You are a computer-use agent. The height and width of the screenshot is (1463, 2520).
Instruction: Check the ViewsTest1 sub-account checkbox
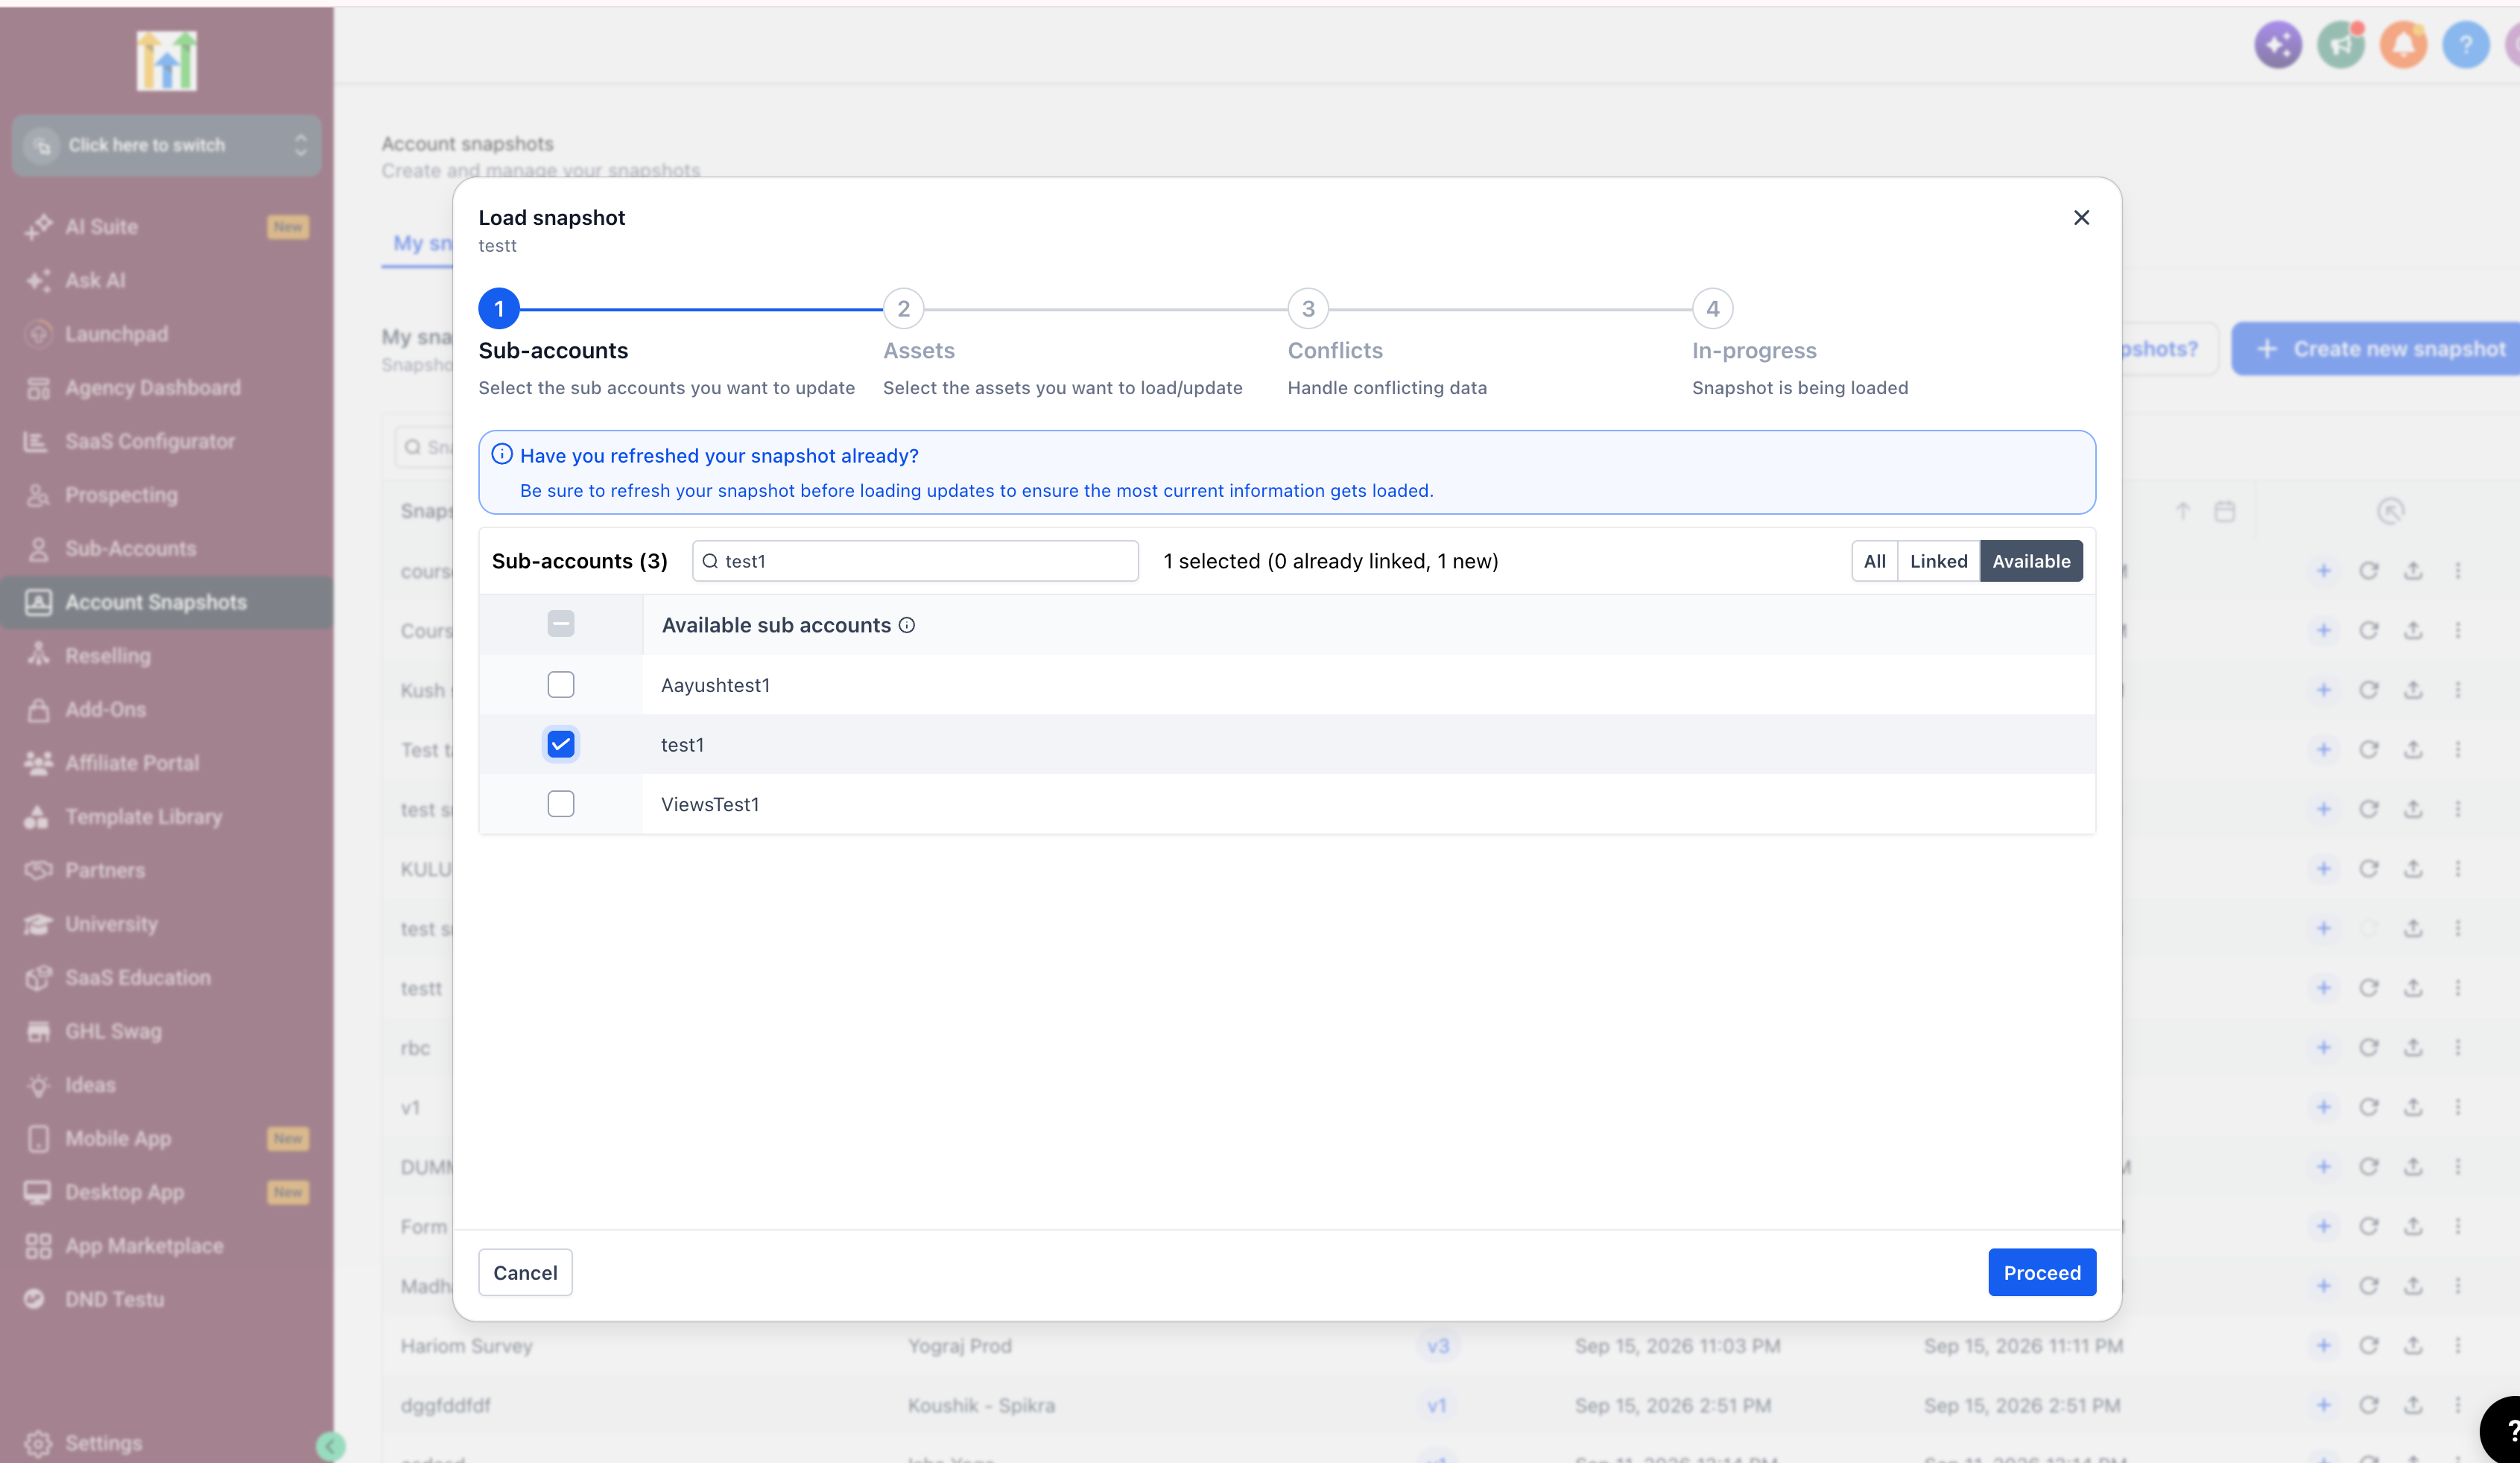(561, 804)
